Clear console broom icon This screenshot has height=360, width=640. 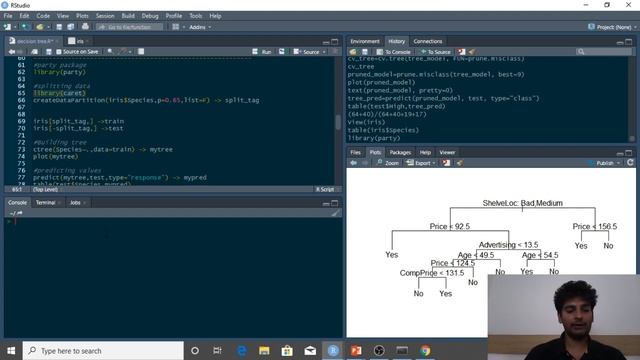(336, 213)
